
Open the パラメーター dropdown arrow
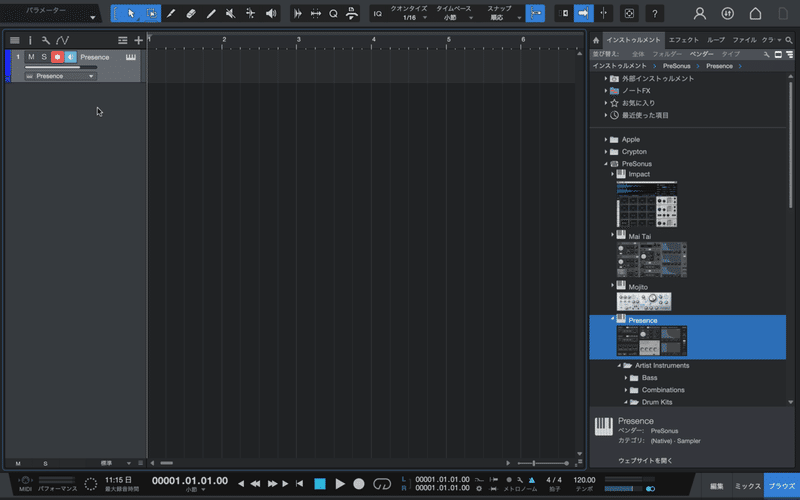[92, 17]
